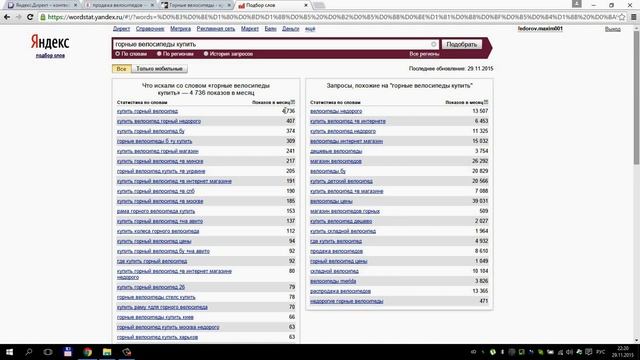Reload the page with refresh icon
Screen dimensions: 640x360
pos(30,17)
